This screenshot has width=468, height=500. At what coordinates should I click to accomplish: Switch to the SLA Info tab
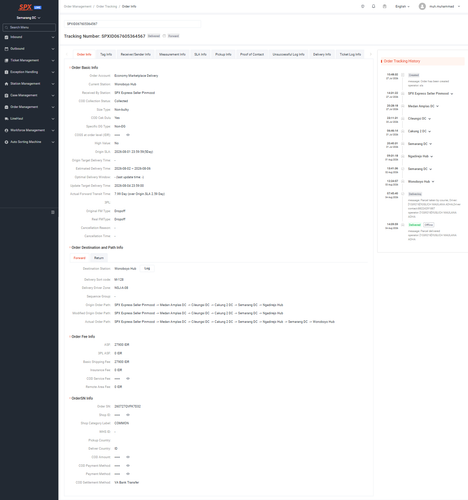click(200, 54)
